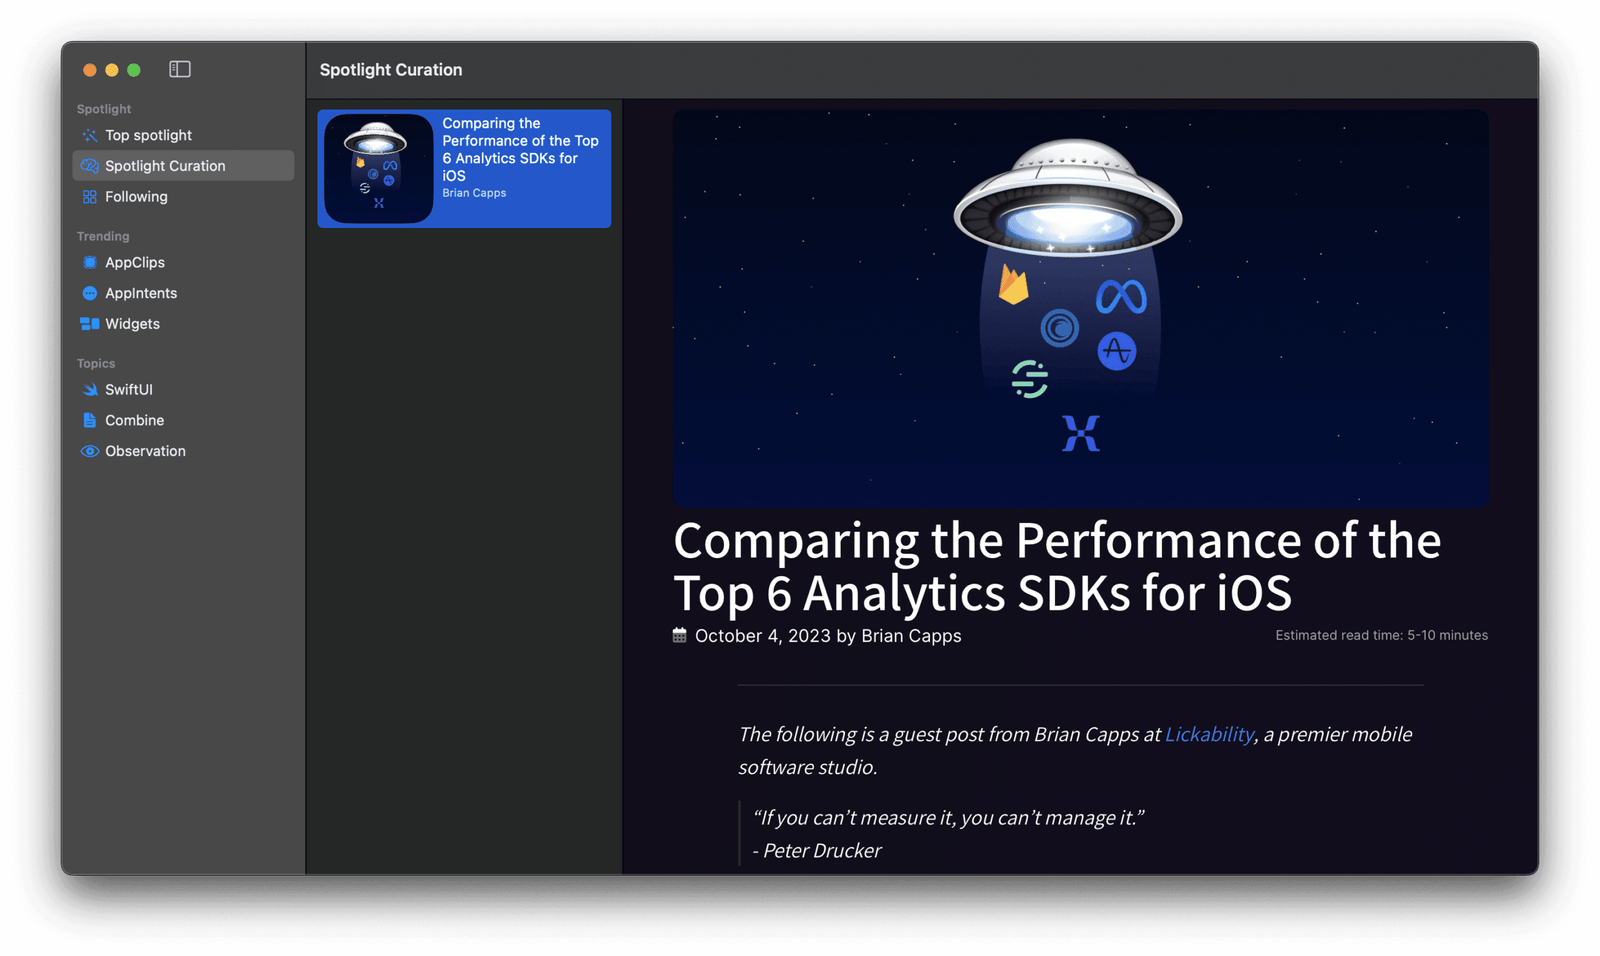The height and width of the screenshot is (956, 1600).
Task: Click the Spotlight Curation brain-cloud icon
Action: pyautogui.click(x=89, y=165)
